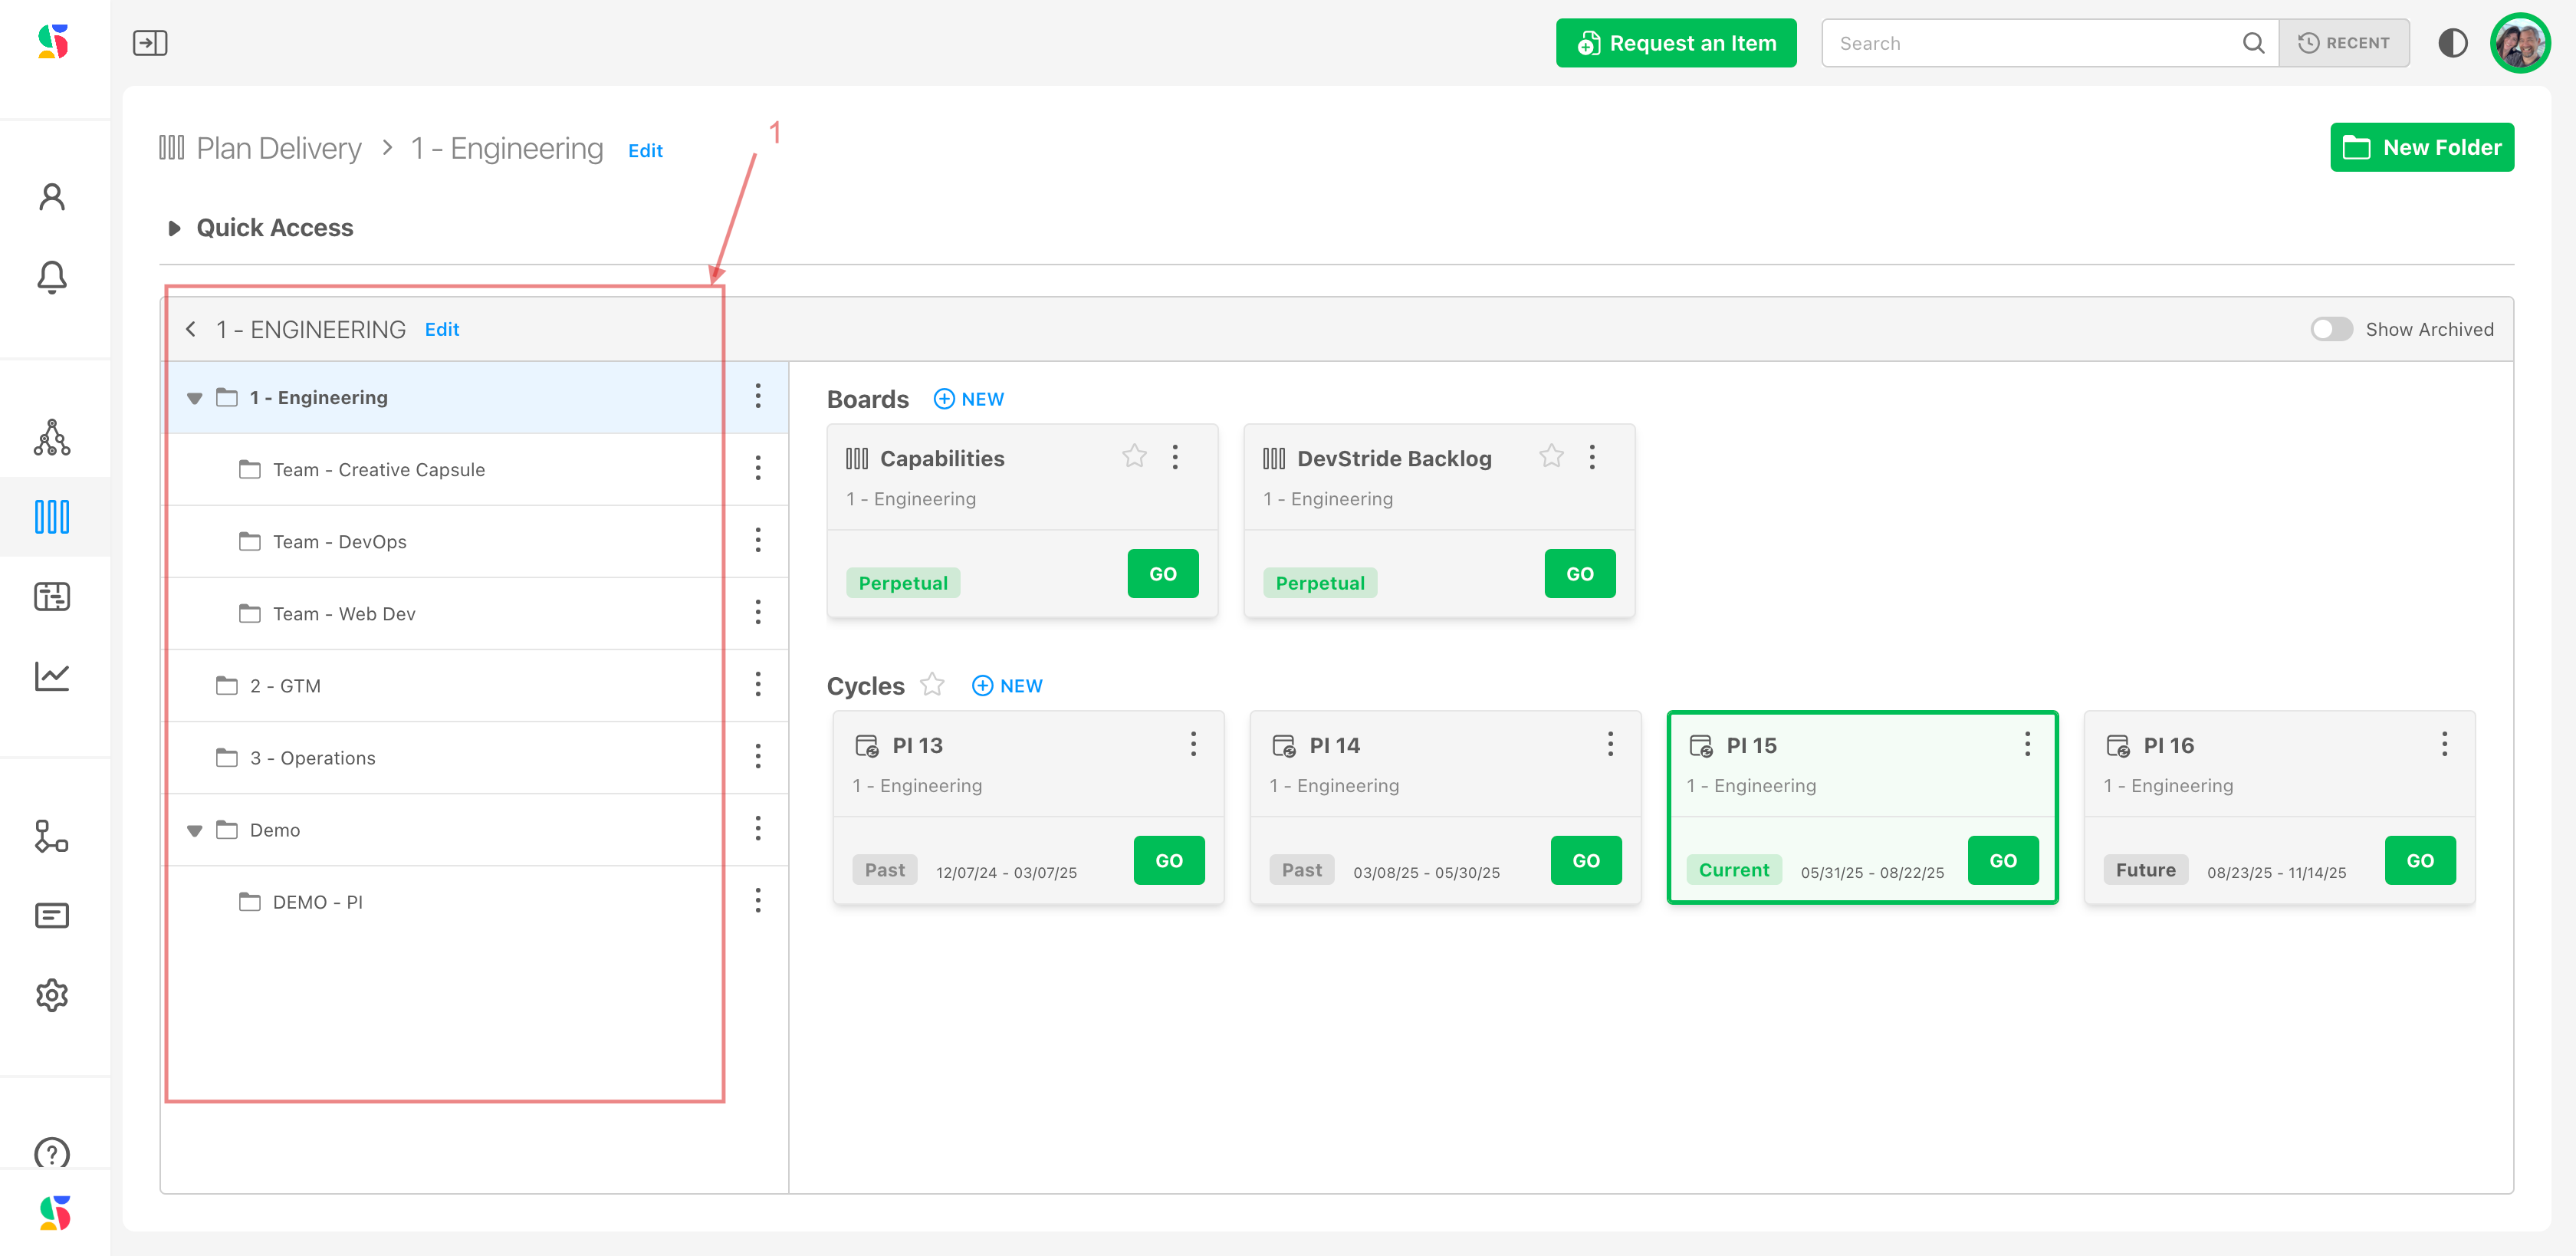Star the Cycles section
Screen dimensions: 2576x1256
point(932,685)
